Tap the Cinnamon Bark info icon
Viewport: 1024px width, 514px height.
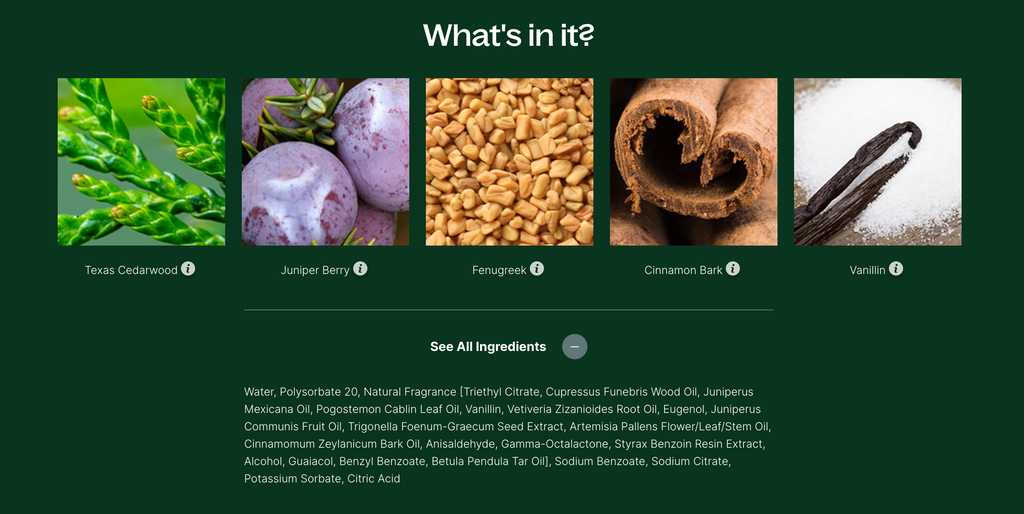pos(733,268)
